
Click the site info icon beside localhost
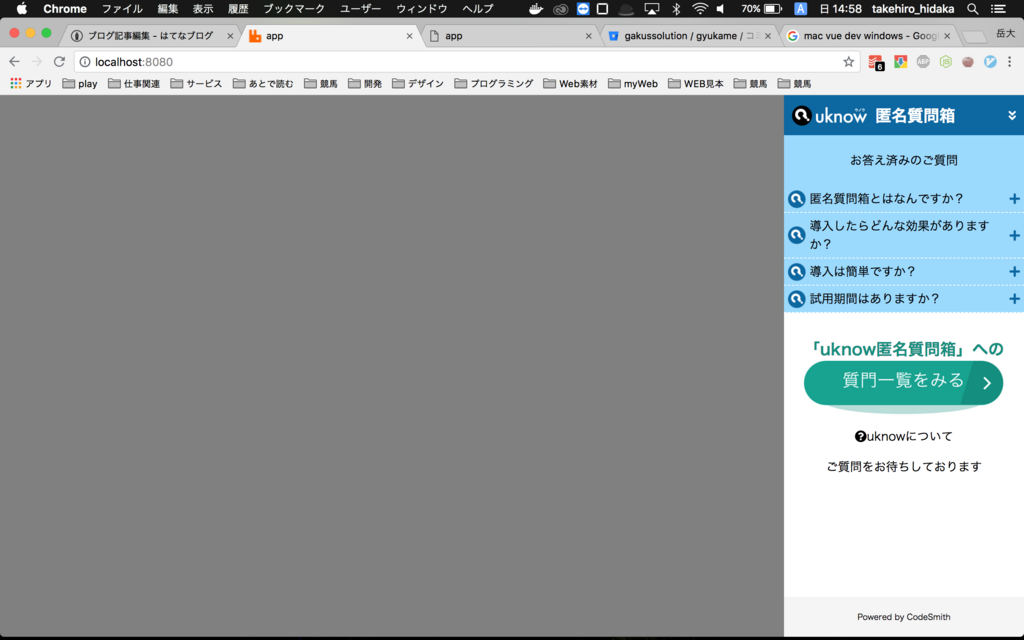85,62
